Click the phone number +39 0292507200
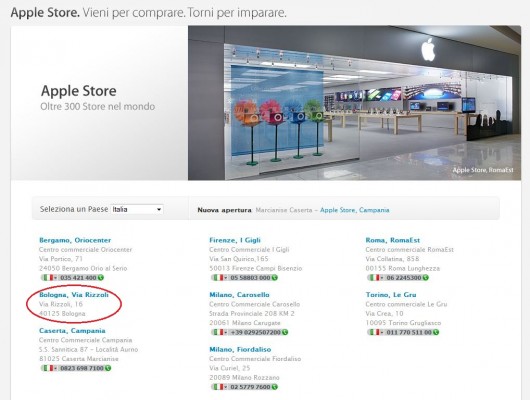 pyautogui.click(x=256, y=332)
